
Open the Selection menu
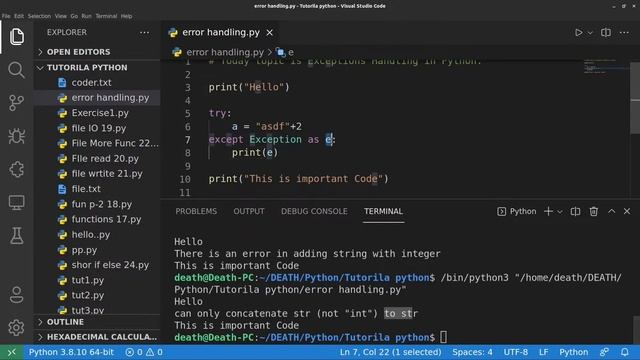tap(39, 16)
